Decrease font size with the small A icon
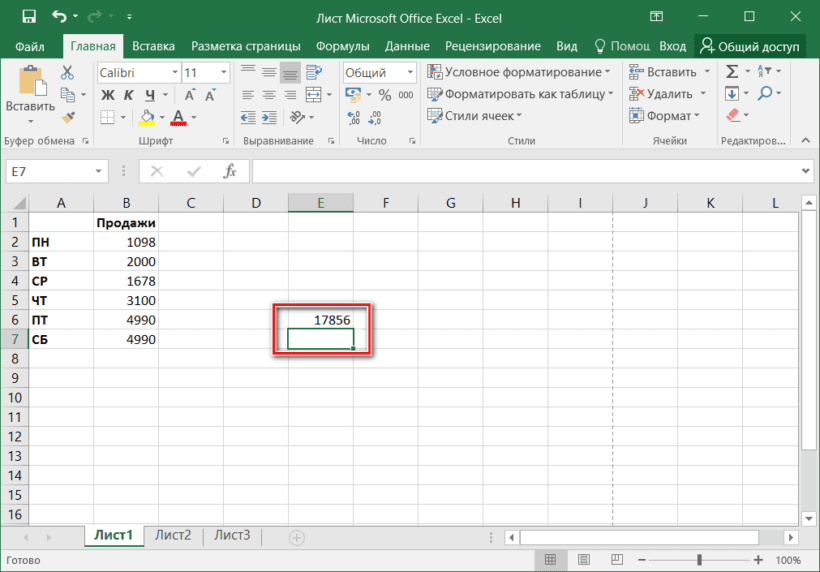This screenshot has height=572, width=820. [210, 95]
